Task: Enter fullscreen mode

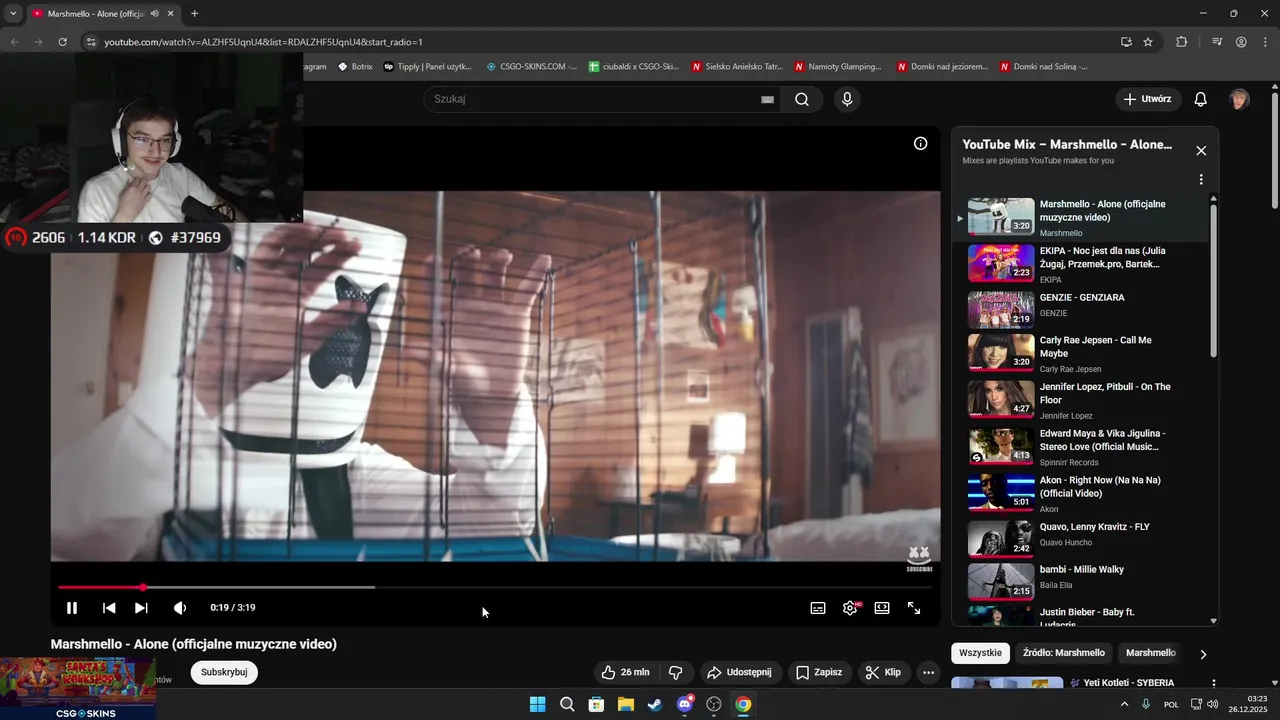Action: coord(914,608)
